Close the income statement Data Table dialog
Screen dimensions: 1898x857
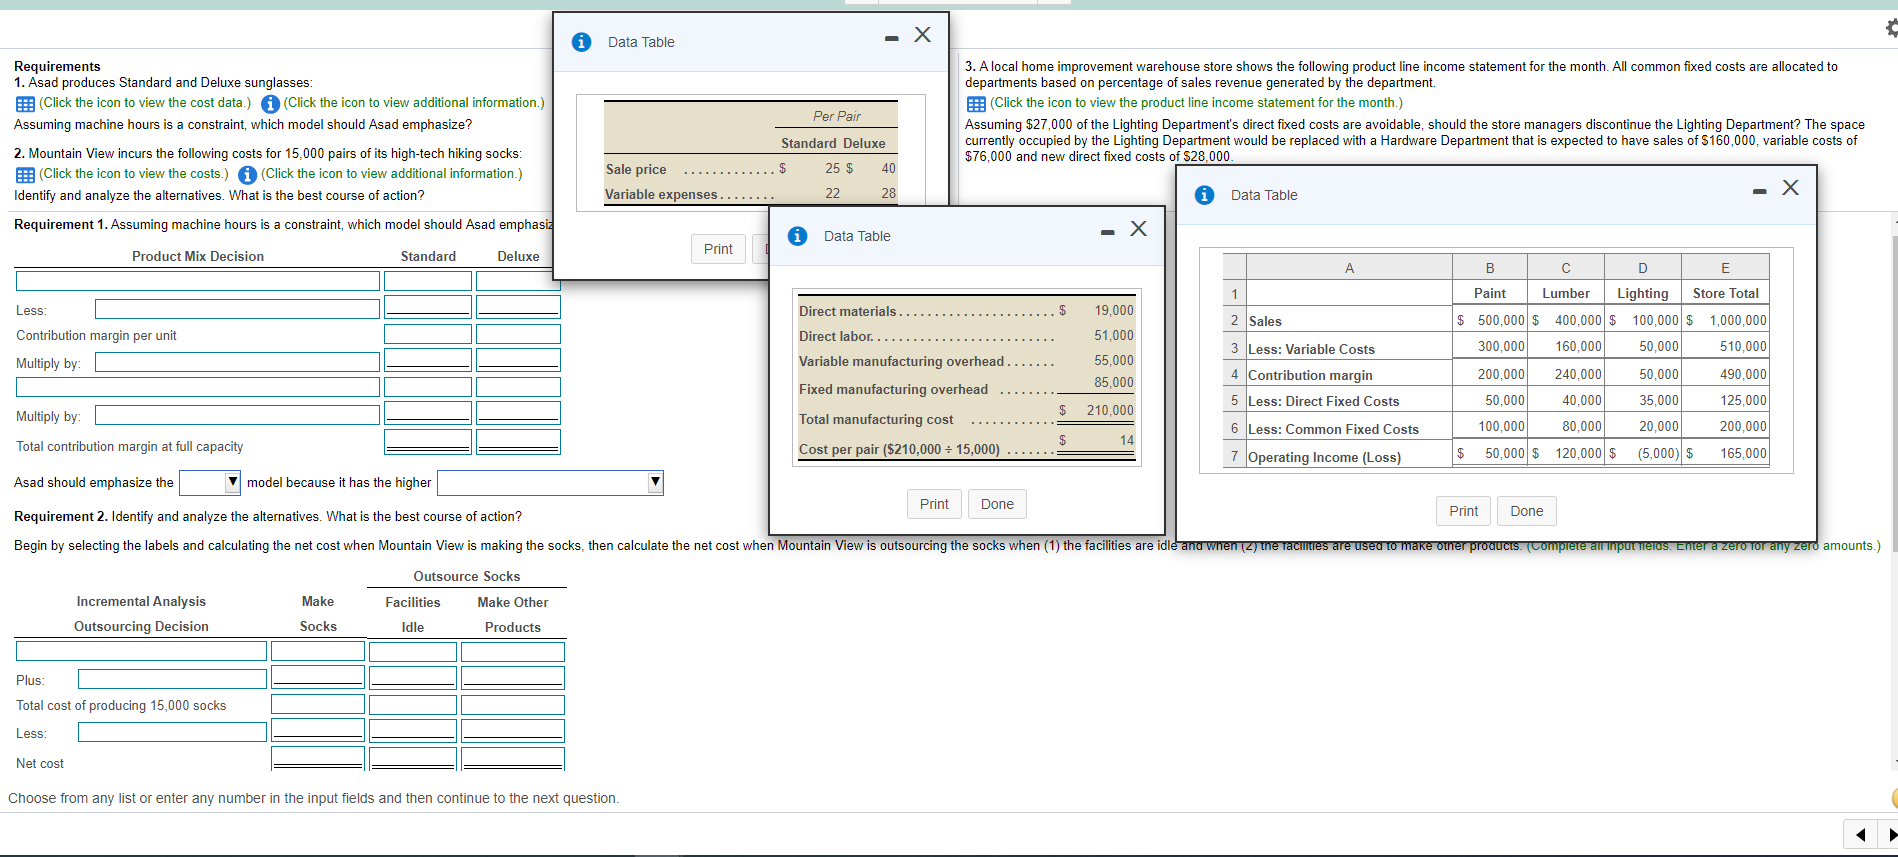point(1790,188)
